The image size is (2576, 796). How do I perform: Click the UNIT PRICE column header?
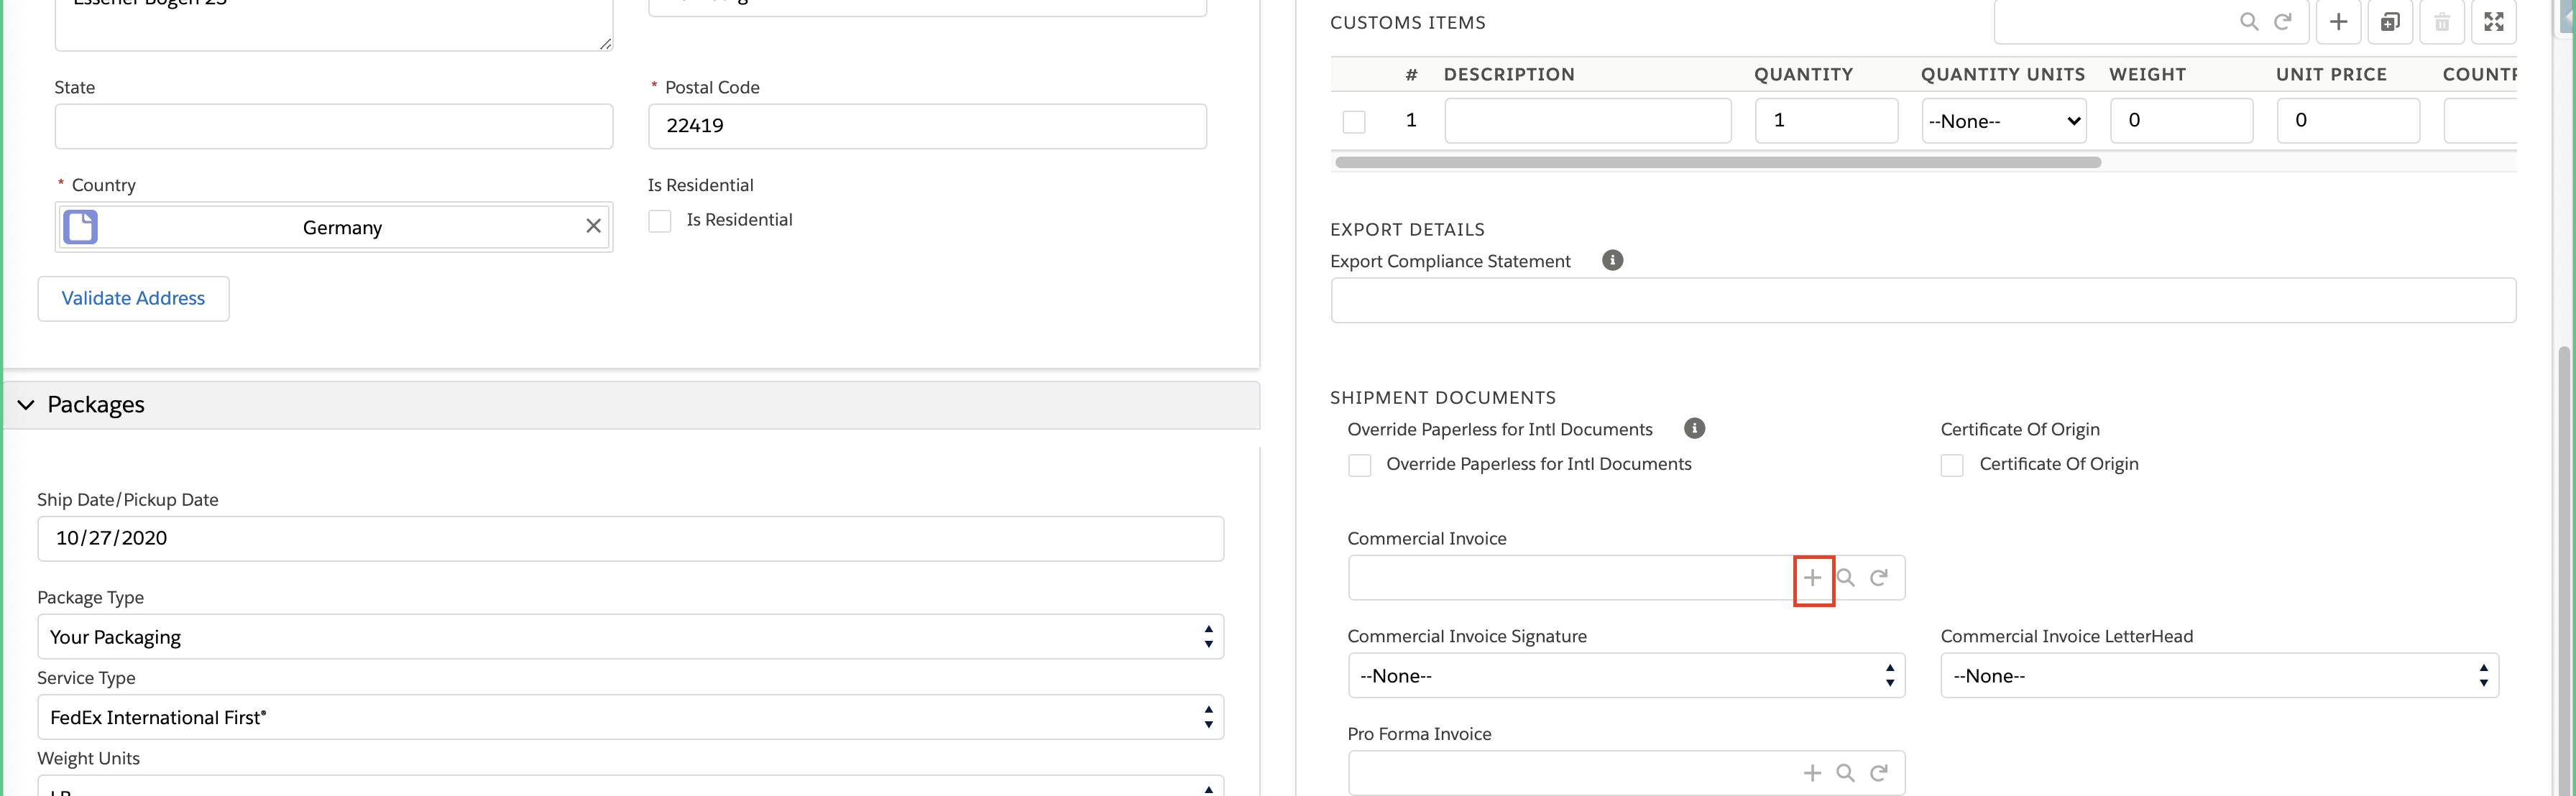(2331, 74)
